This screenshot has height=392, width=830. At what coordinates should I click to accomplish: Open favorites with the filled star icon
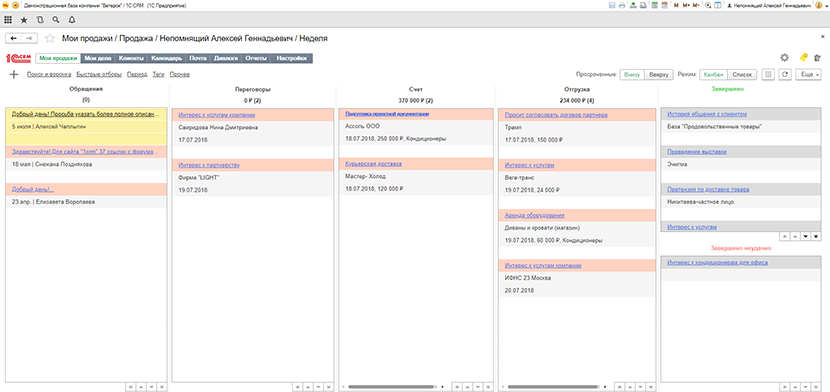click(x=24, y=20)
